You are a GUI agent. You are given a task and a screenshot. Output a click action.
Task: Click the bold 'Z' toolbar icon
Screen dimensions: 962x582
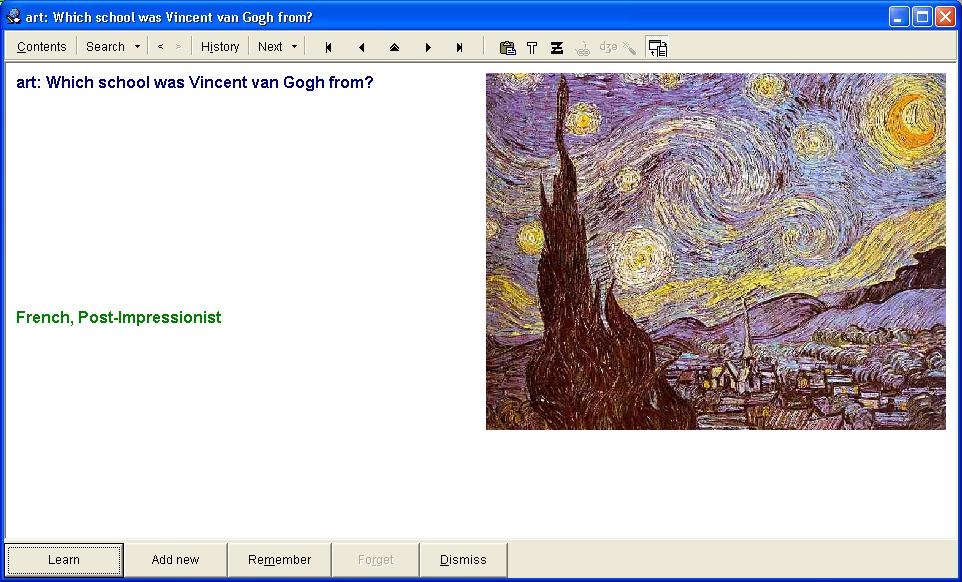click(557, 47)
